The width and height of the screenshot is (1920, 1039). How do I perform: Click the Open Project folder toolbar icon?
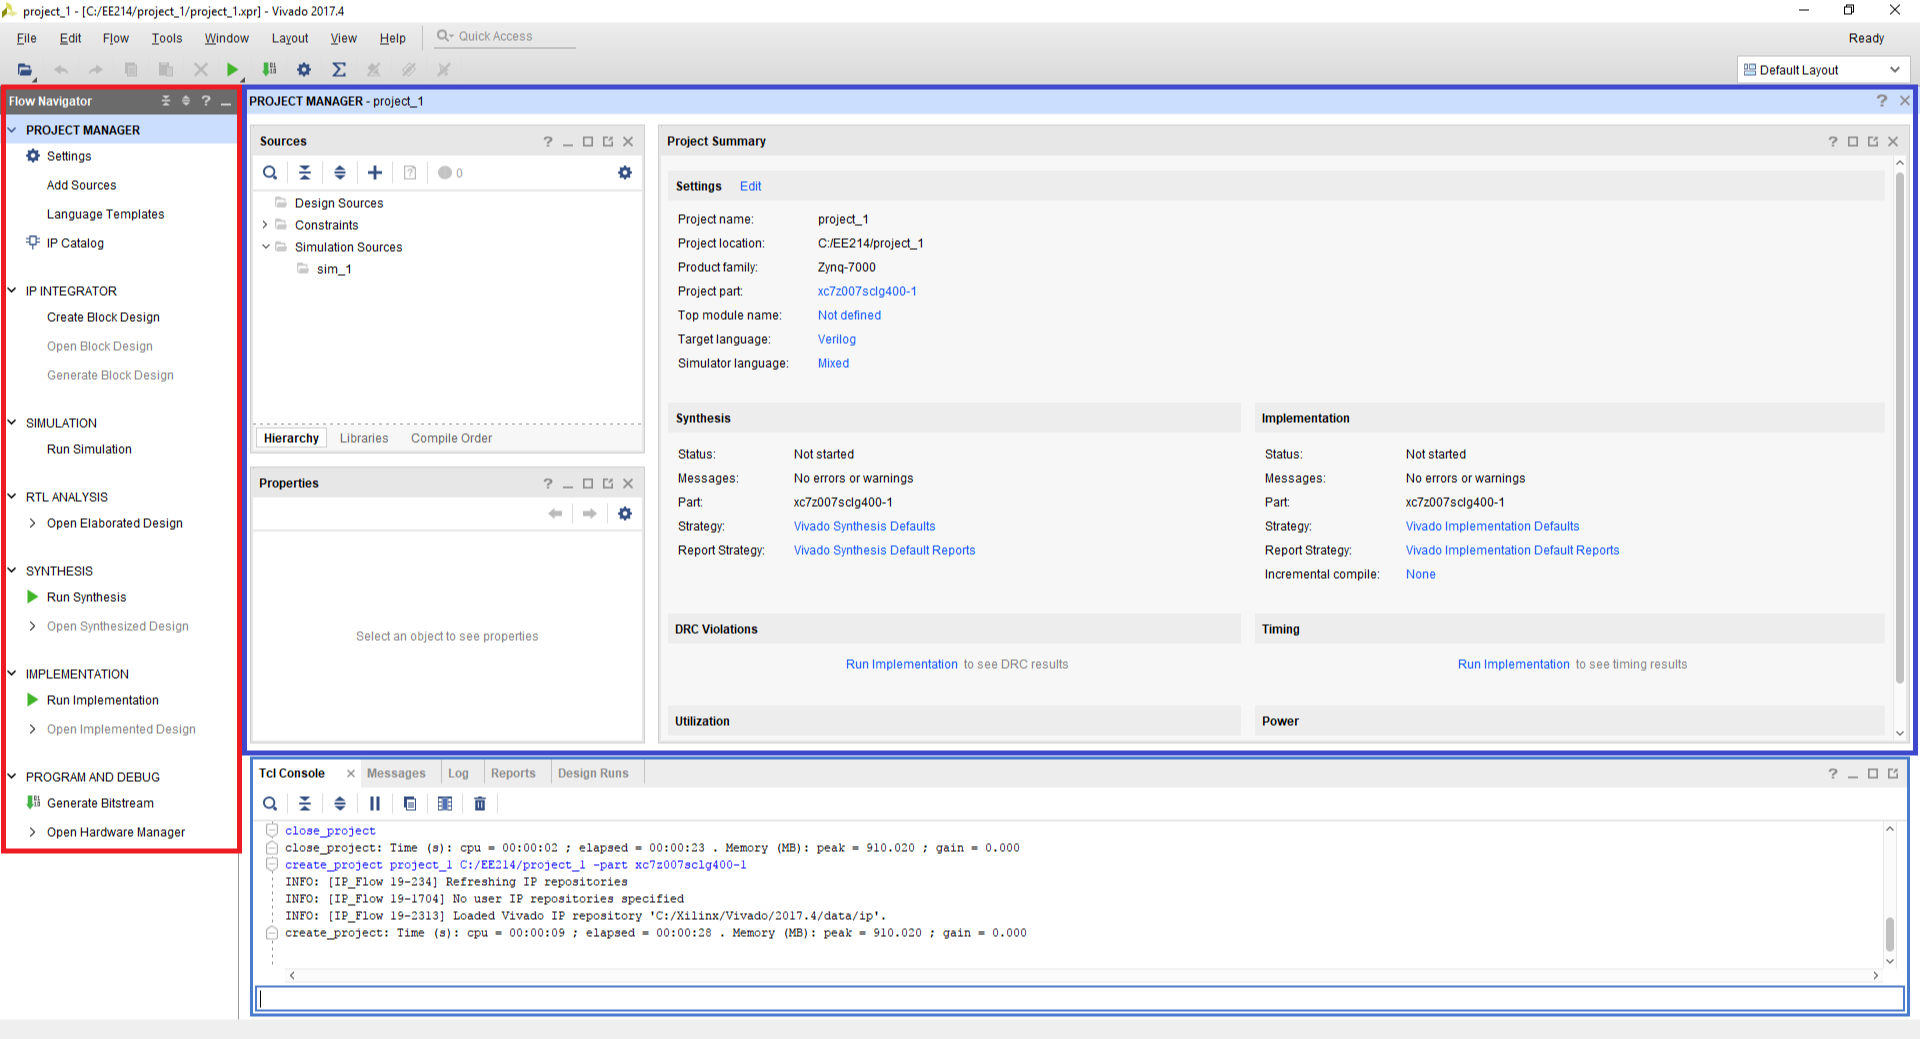25,70
